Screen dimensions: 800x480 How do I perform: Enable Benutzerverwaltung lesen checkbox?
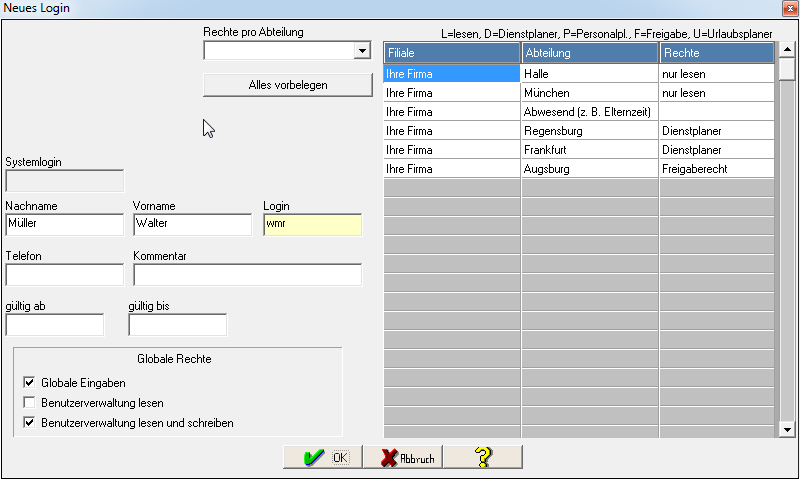pyautogui.click(x=28, y=403)
